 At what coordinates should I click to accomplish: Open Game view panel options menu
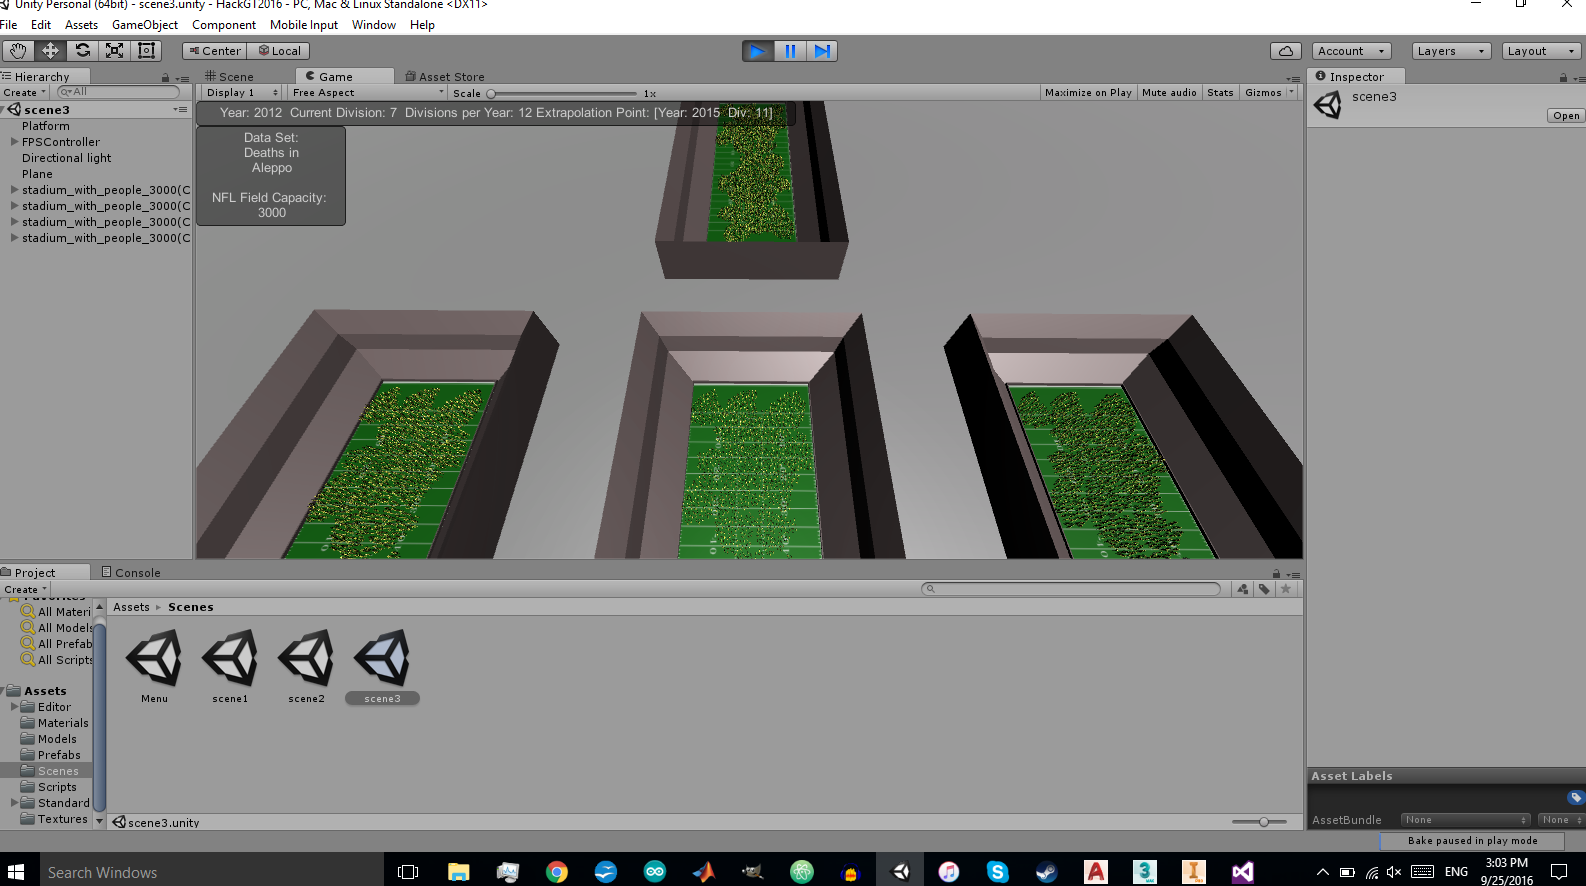click(x=1293, y=78)
